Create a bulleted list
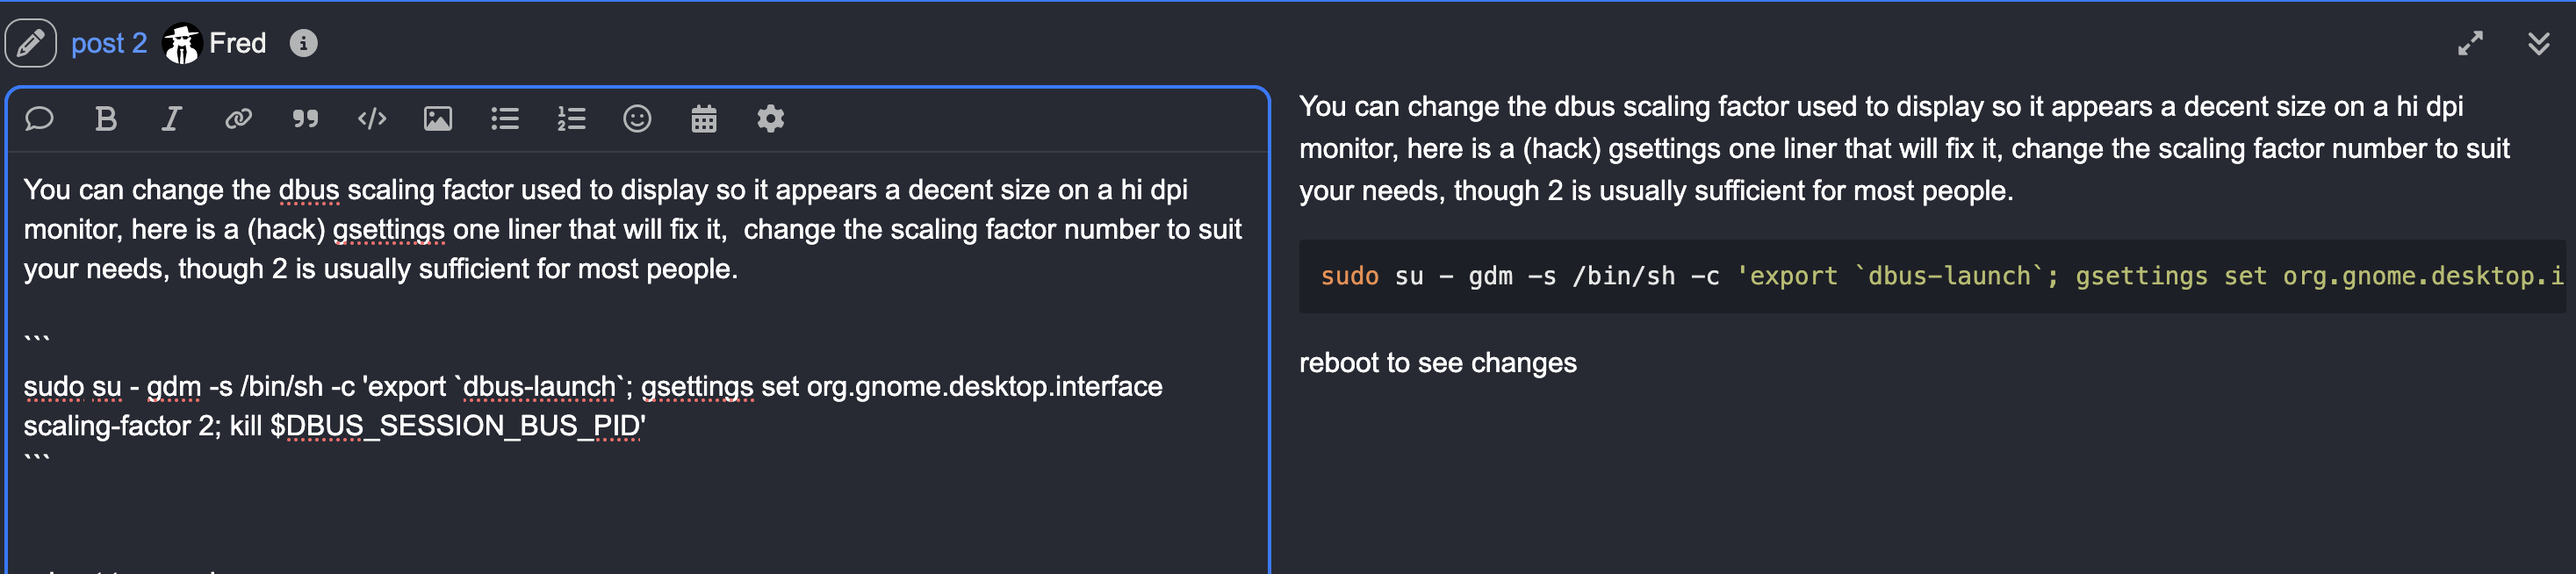Screen dimensions: 2576x574 (x=505, y=119)
